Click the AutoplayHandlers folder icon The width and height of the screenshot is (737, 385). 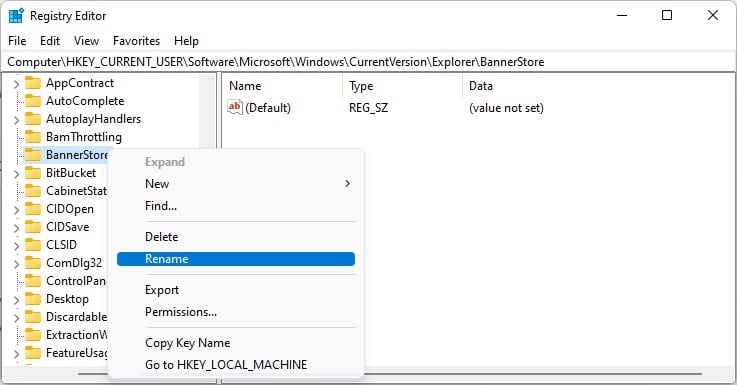point(32,119)
